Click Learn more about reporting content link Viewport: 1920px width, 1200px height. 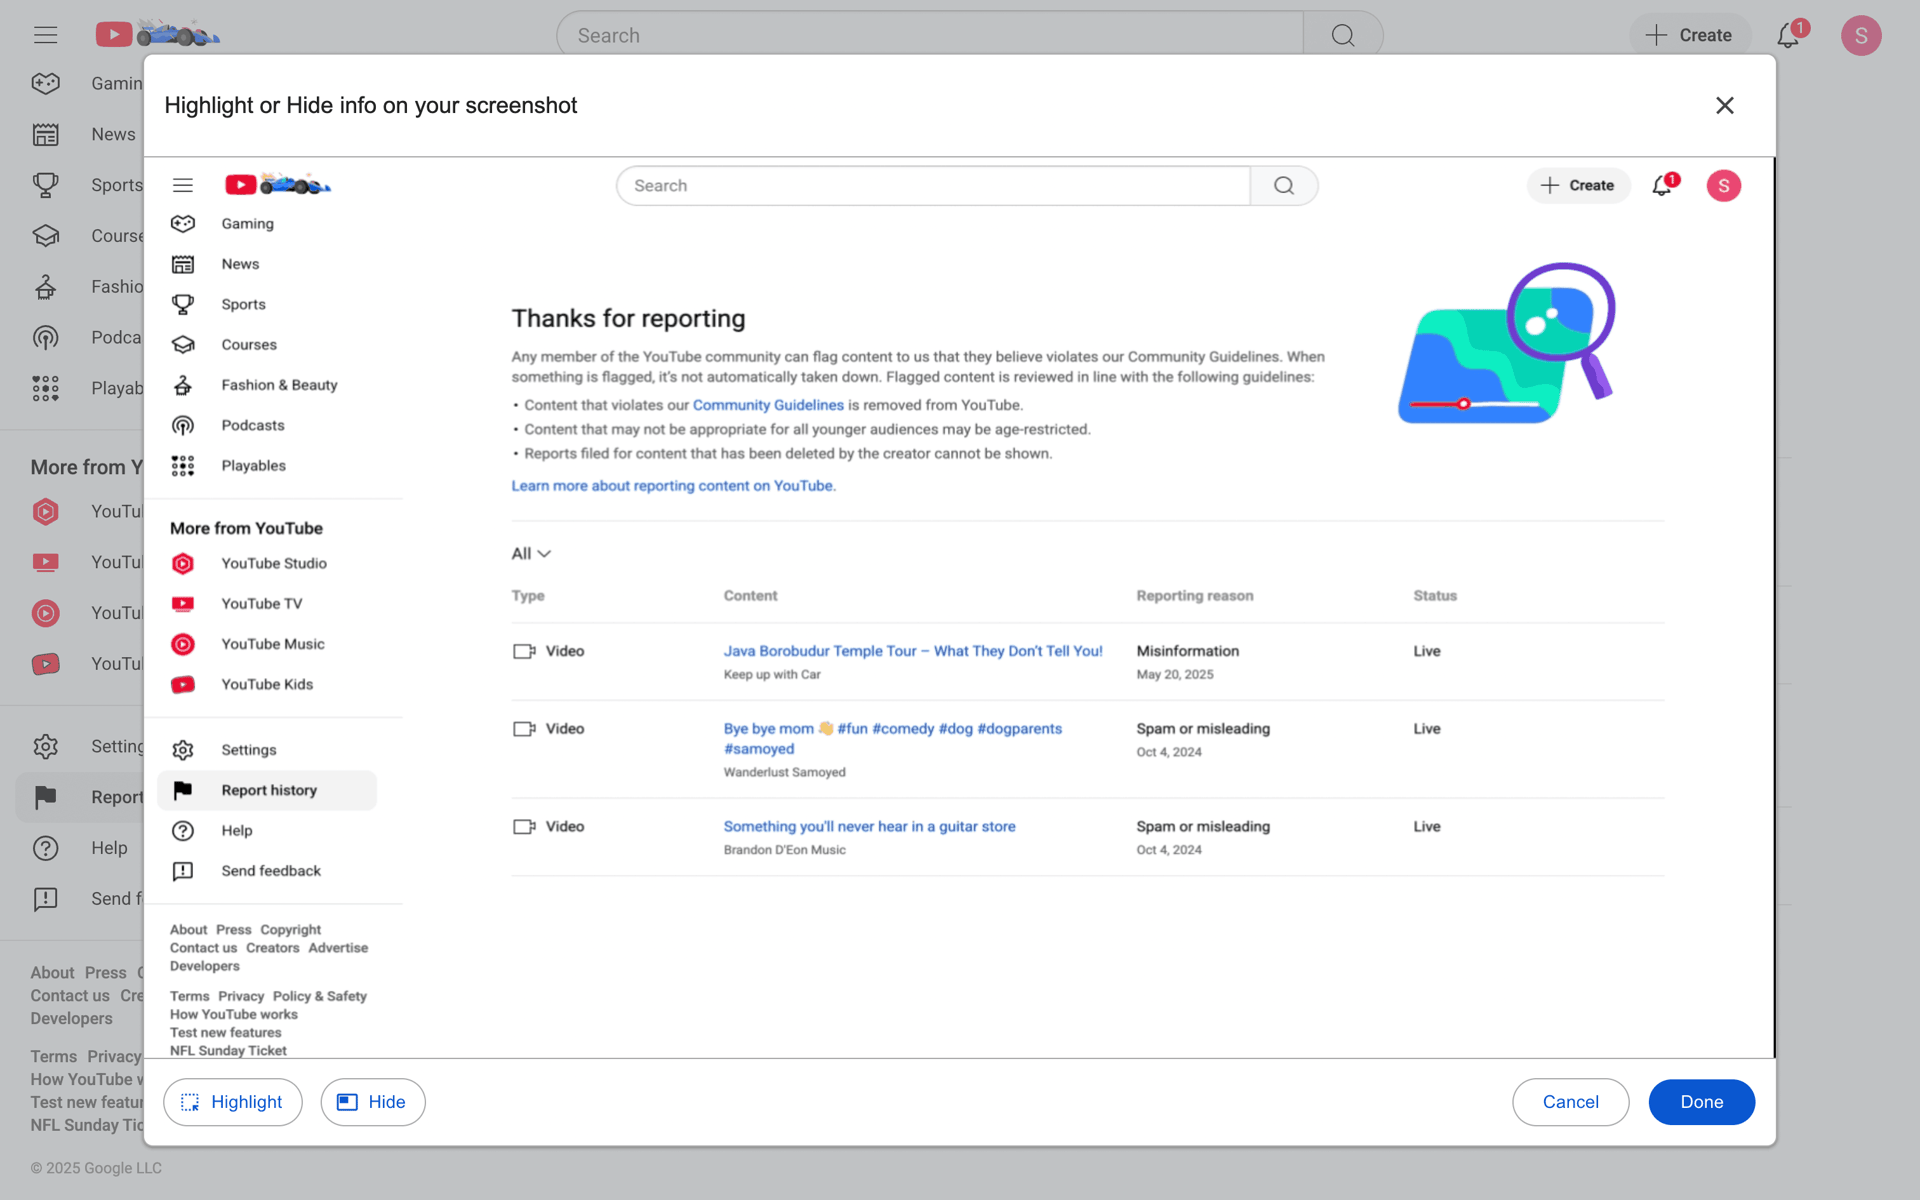click(674, 486)
